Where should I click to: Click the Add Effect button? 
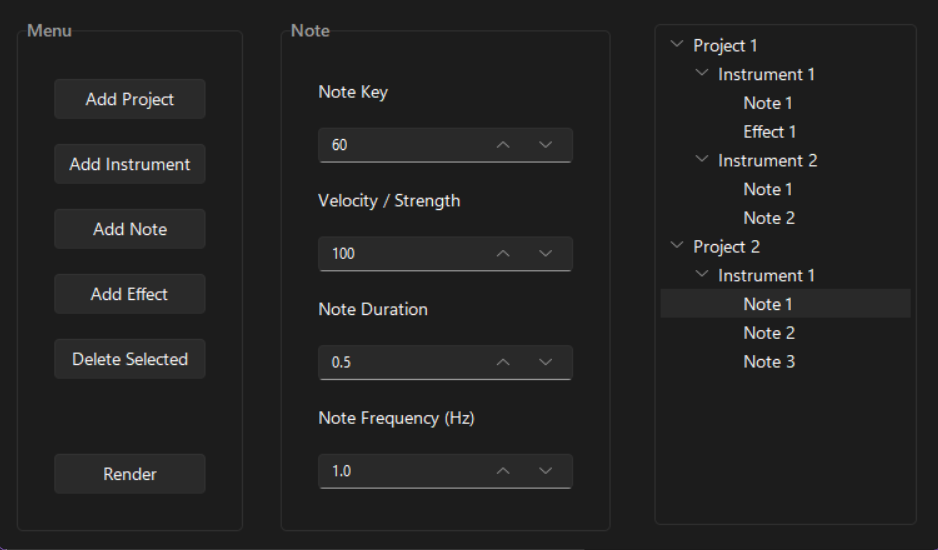(x=130, y=294)
